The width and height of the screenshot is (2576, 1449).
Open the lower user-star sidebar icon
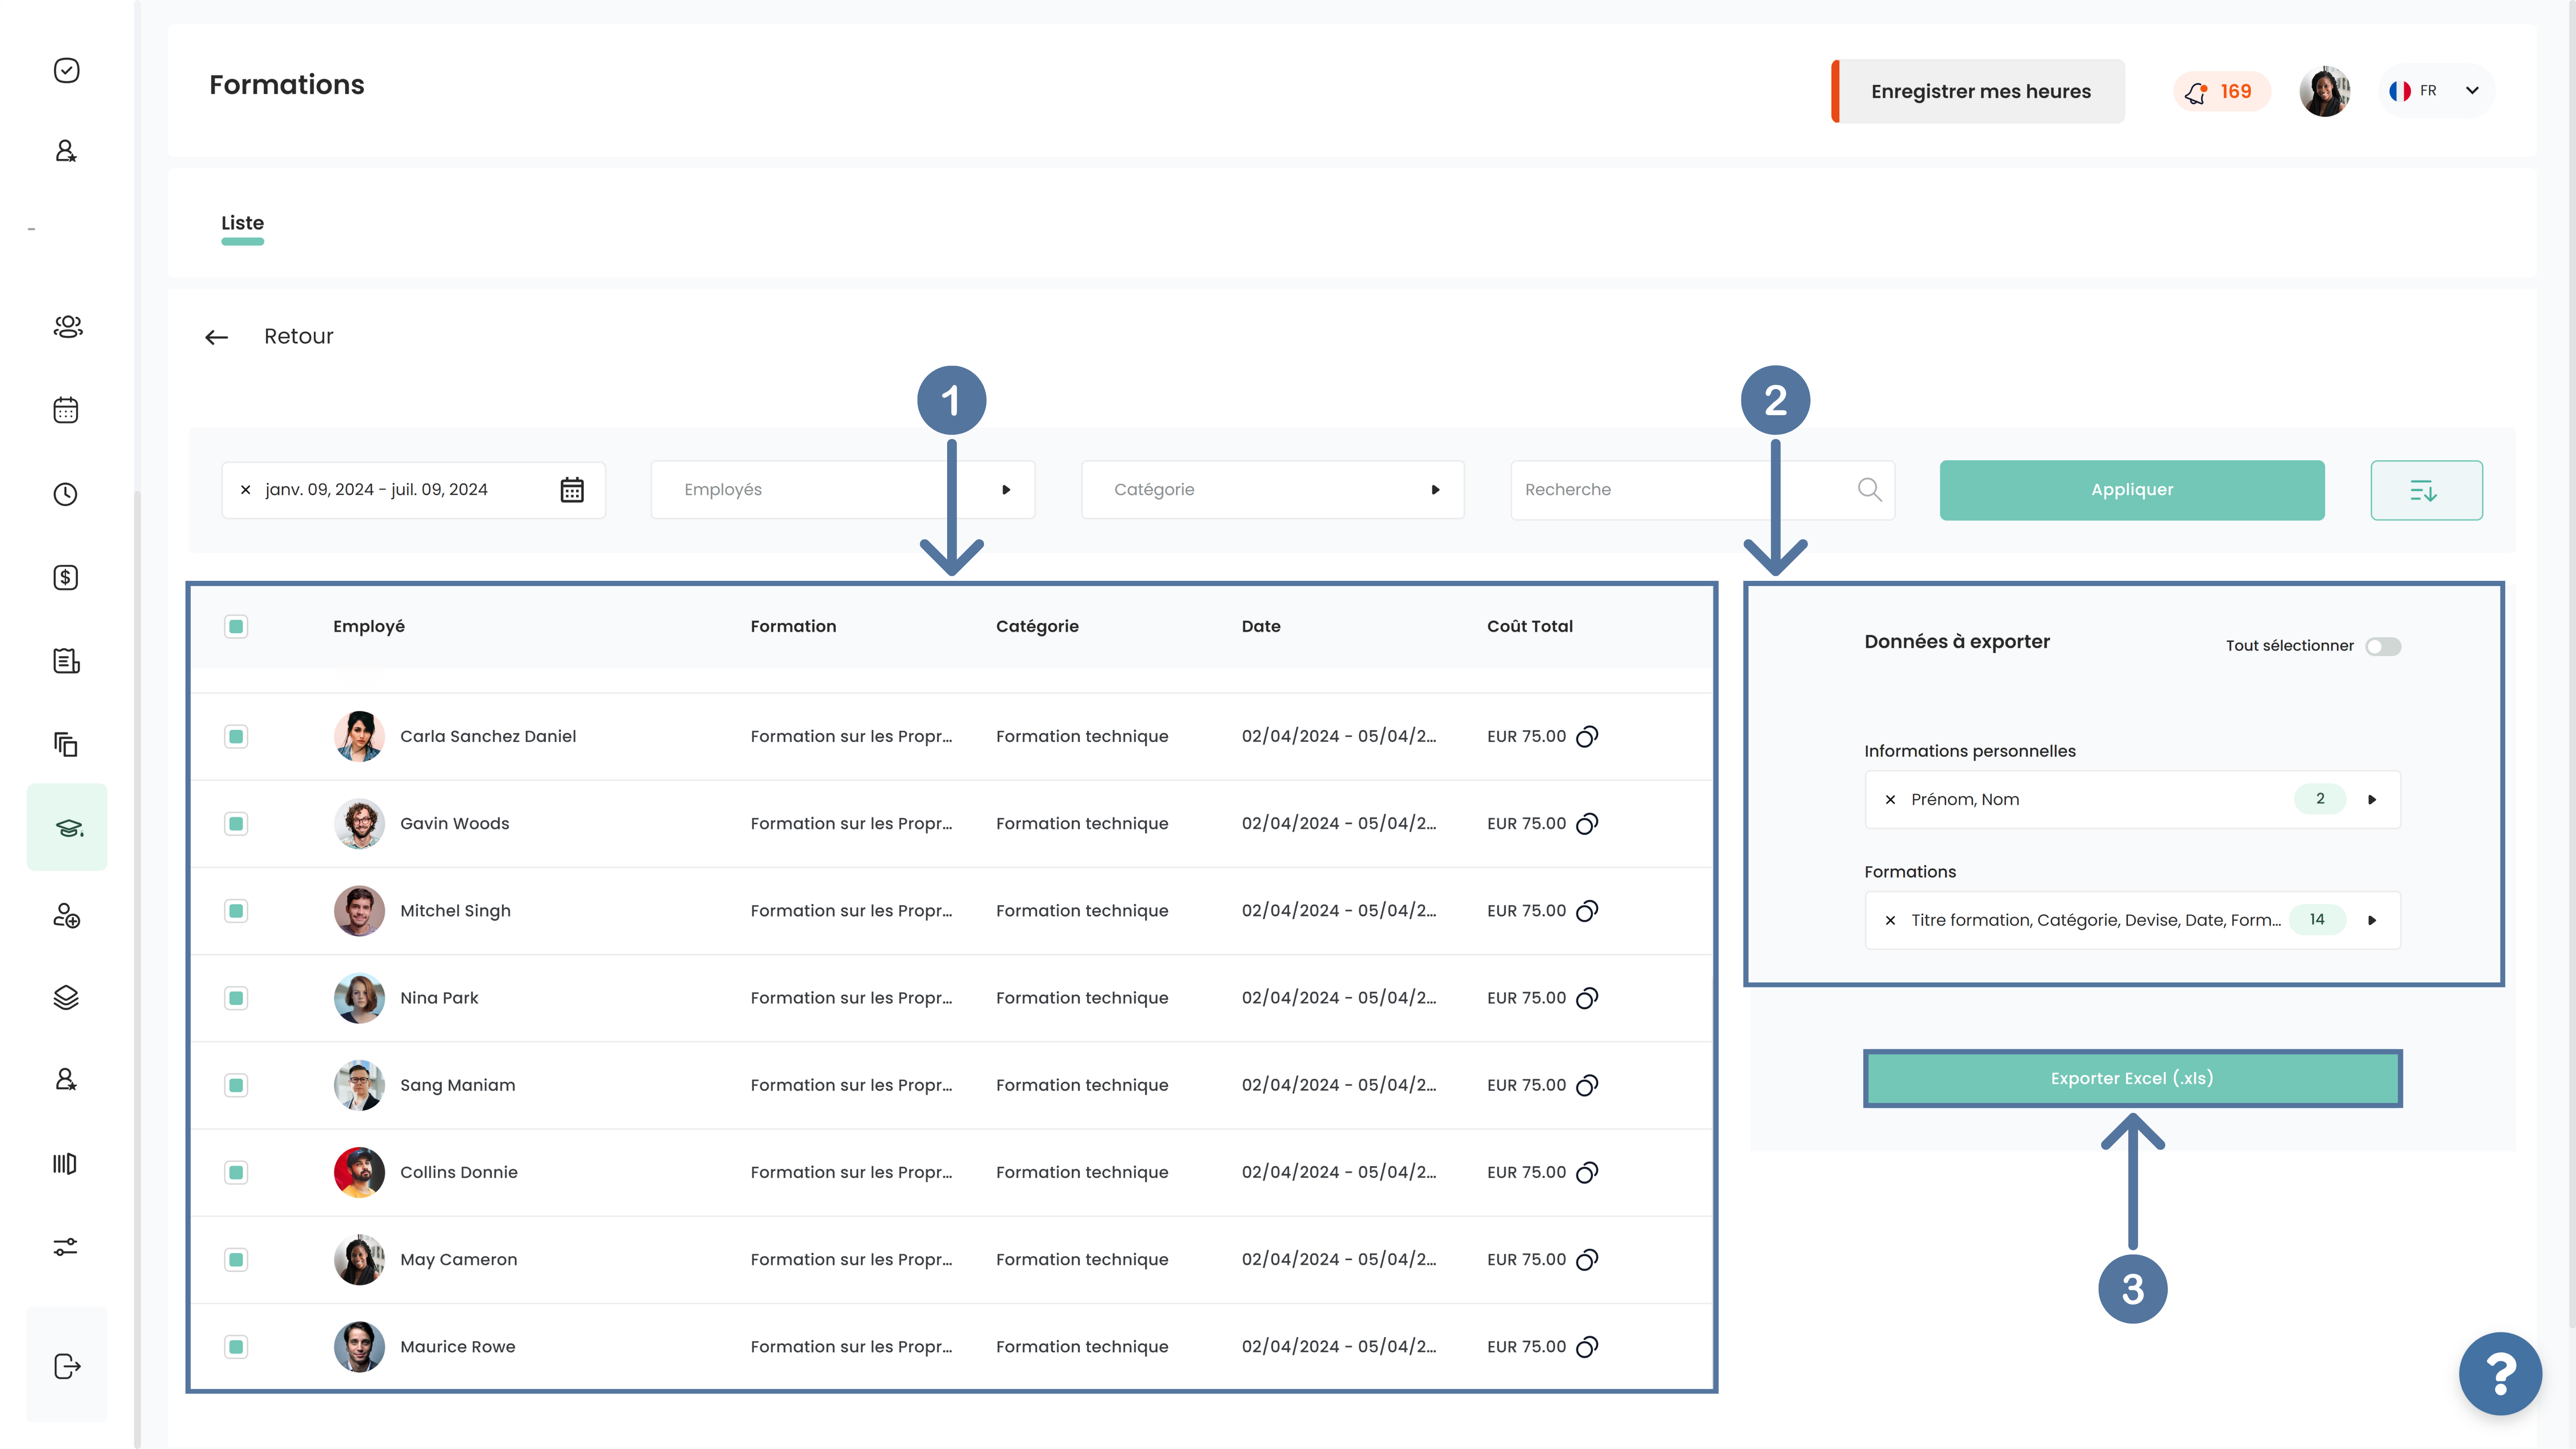click(x=66, y=1079)
